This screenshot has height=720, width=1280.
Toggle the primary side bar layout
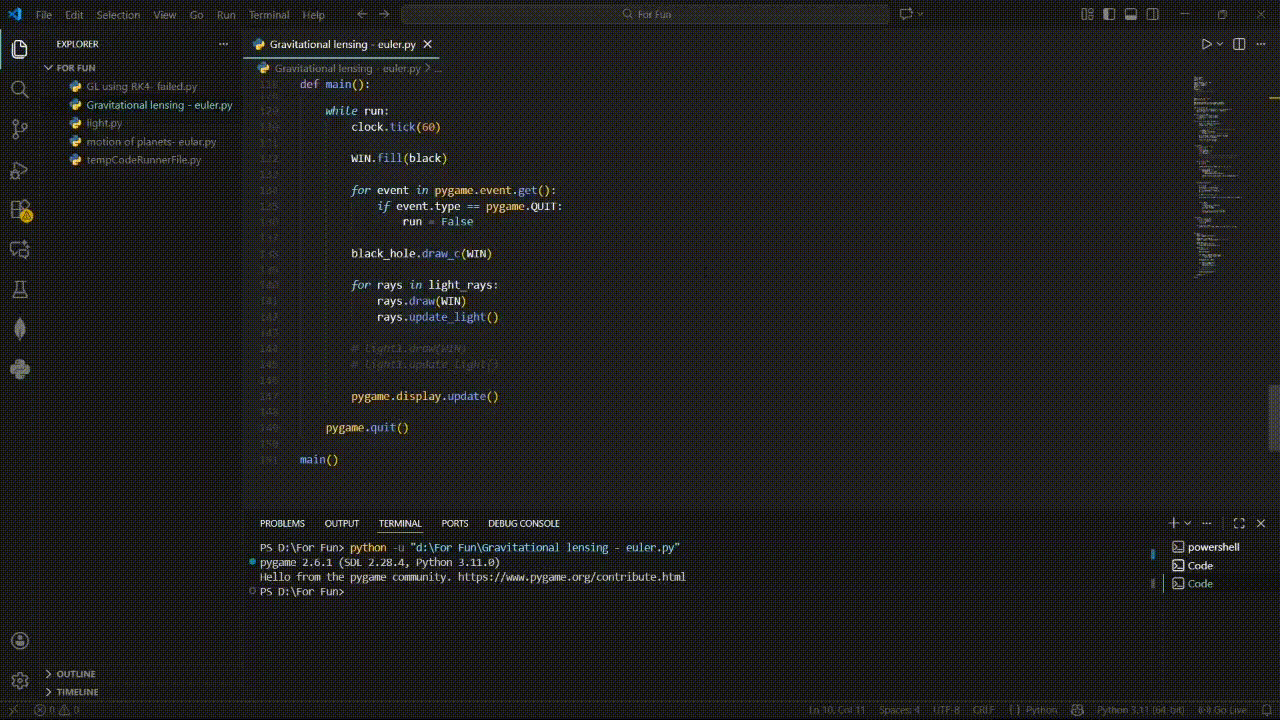(x=1109, y=15)
